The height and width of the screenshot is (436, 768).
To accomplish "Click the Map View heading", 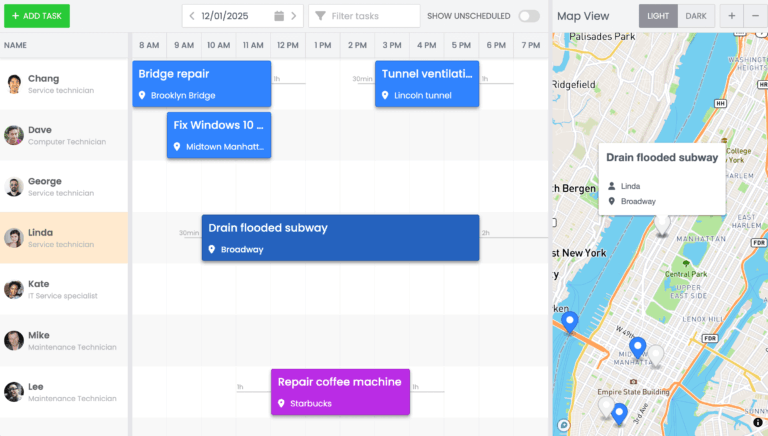I will point(583,16).
